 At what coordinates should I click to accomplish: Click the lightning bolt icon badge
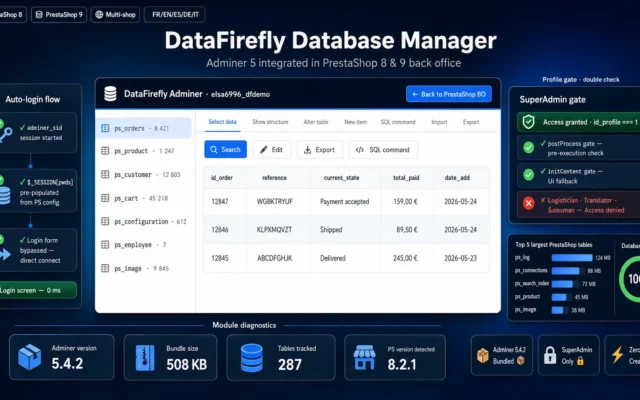tap(617, 355)
